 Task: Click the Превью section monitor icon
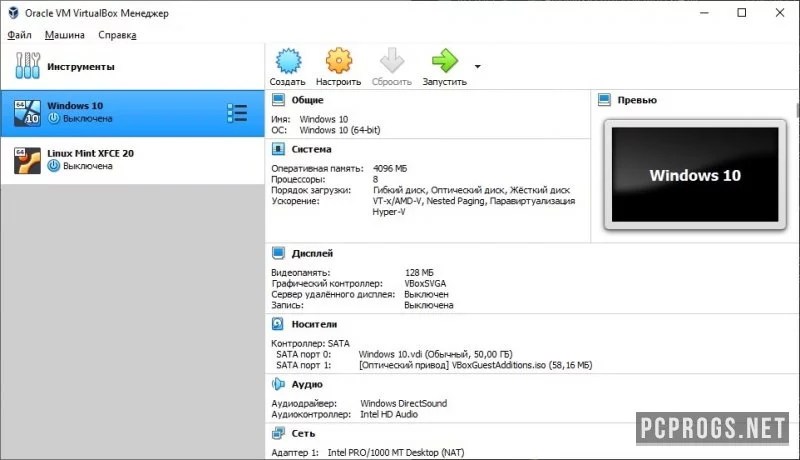click(604, 100)
